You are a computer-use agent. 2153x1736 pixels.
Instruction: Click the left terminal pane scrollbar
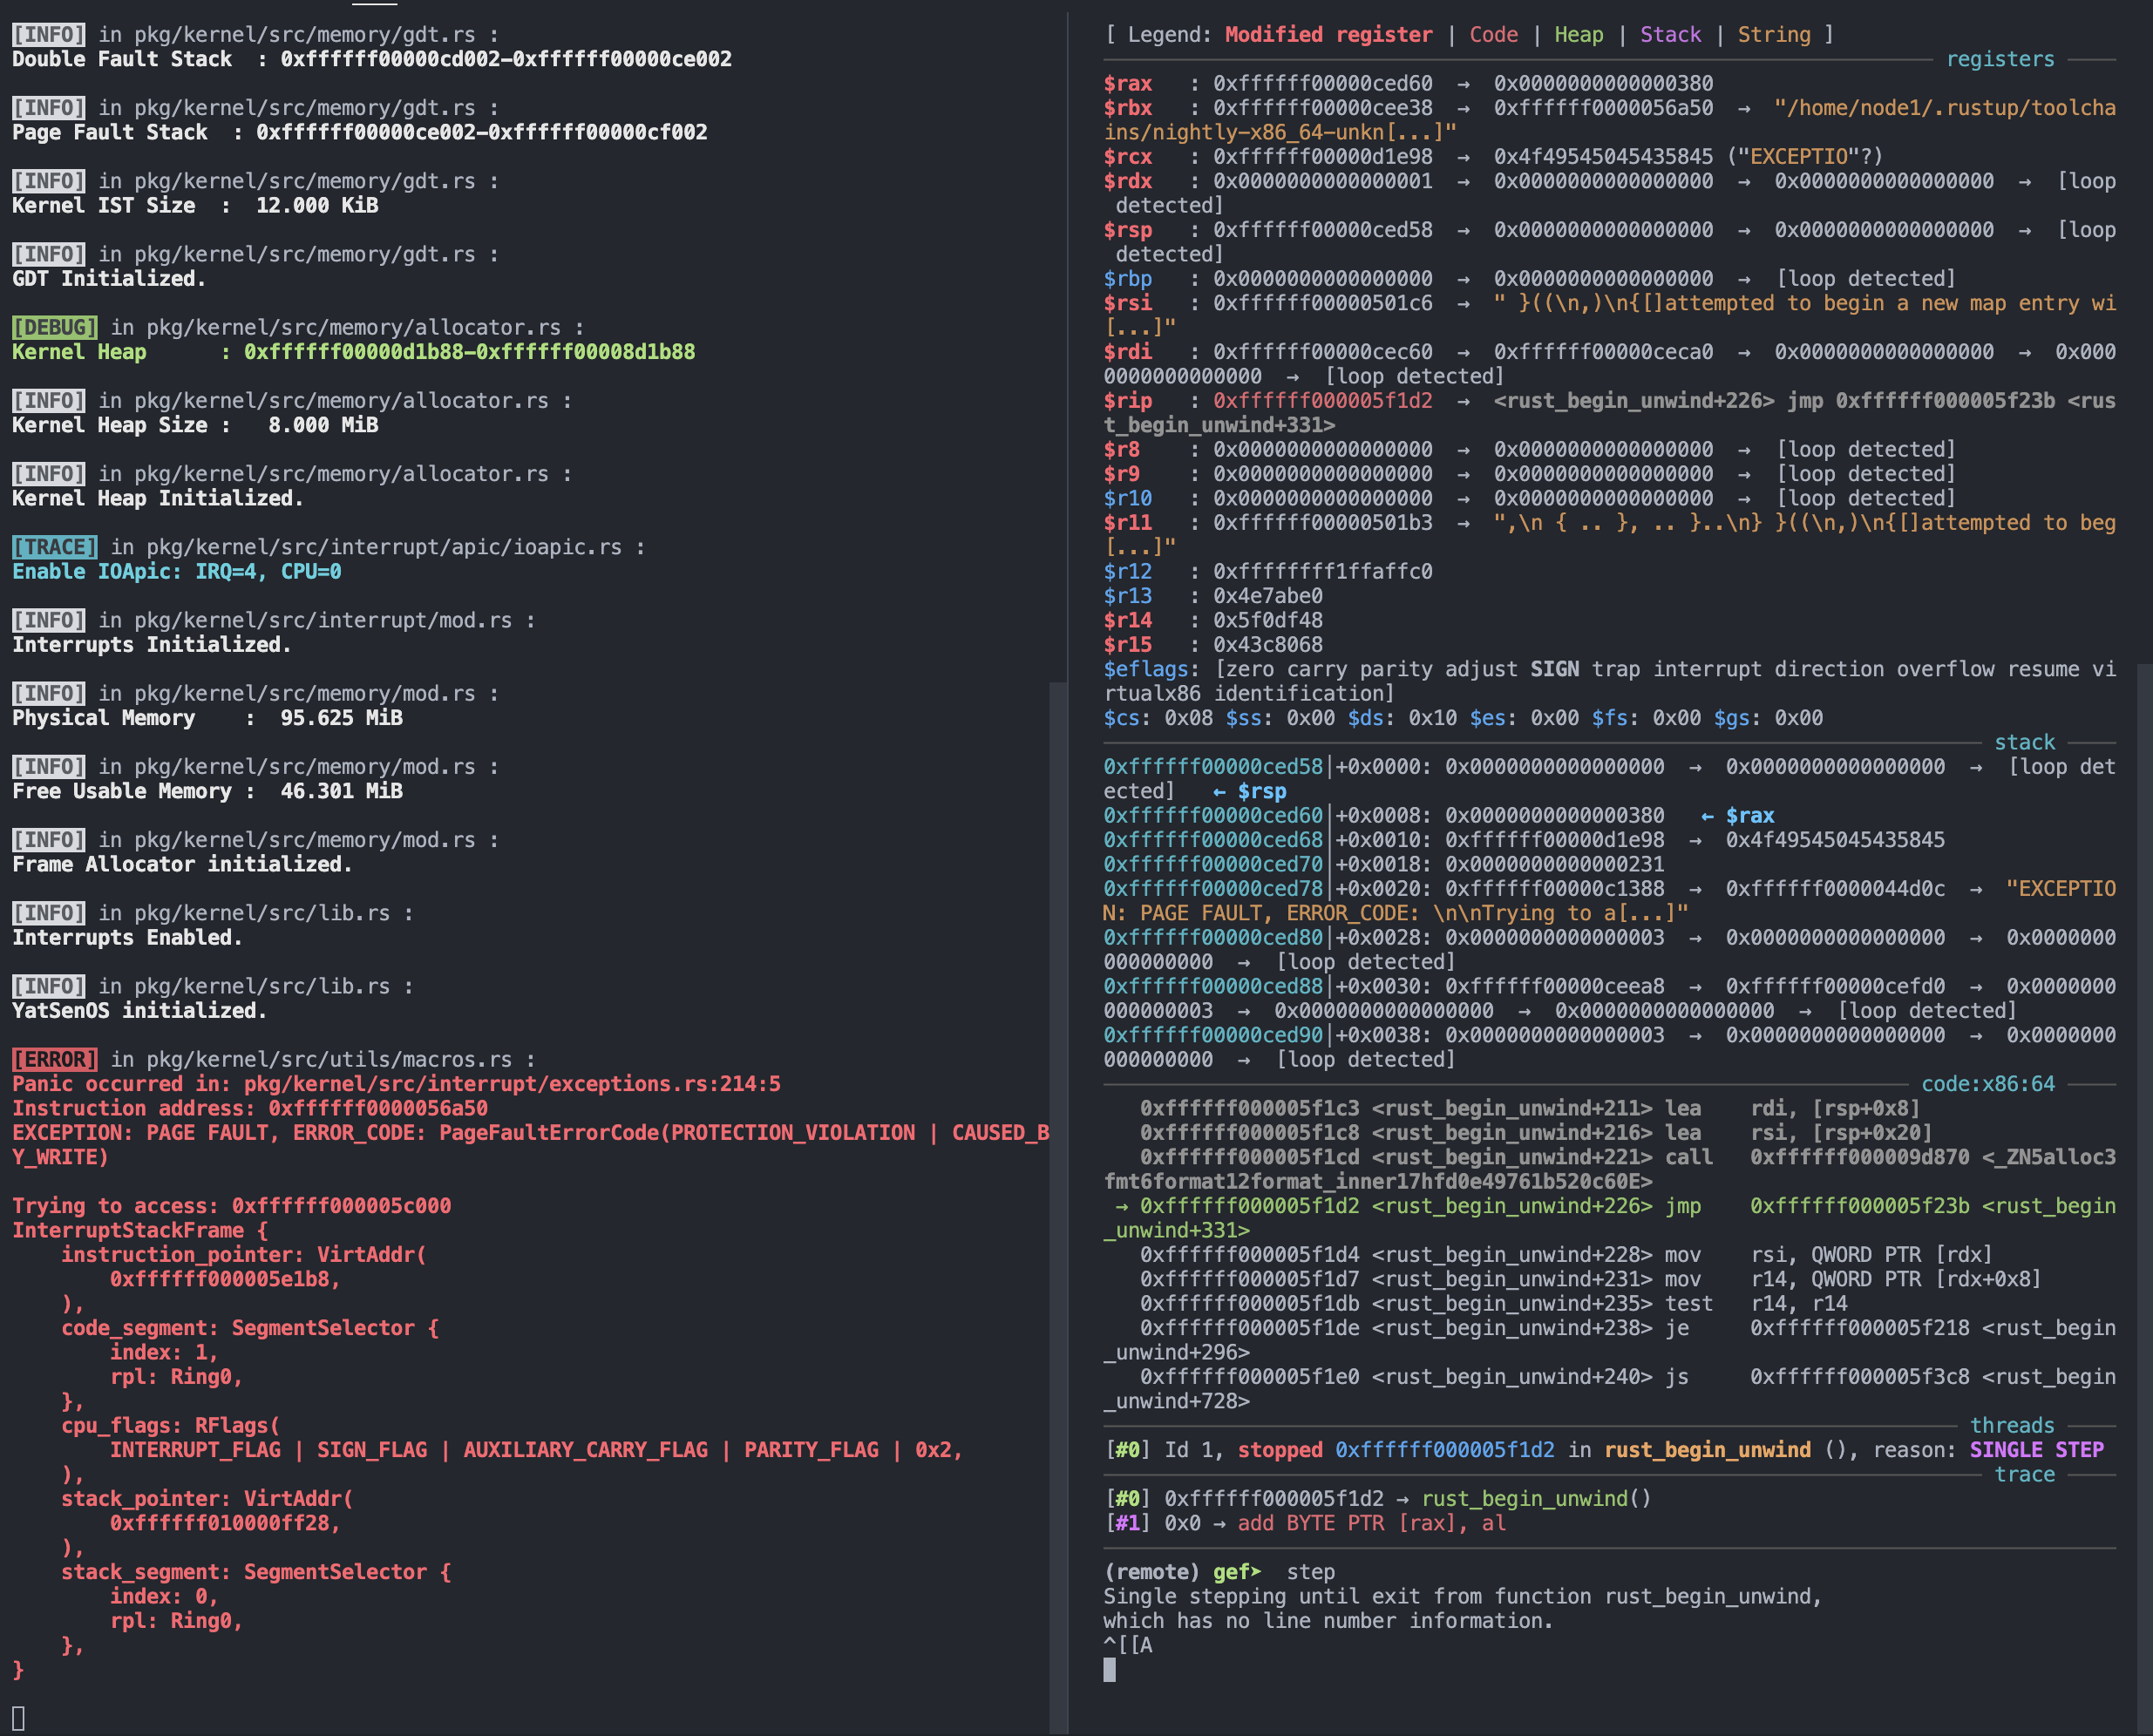(1058, 1208)
